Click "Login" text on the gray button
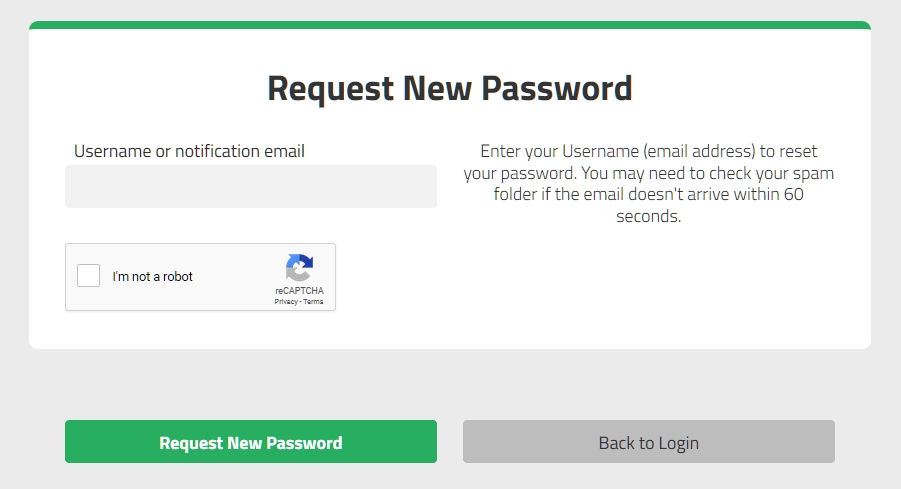The height and width of the screenshot is (489, 901). pyautogui.click(x=679, y=443)
